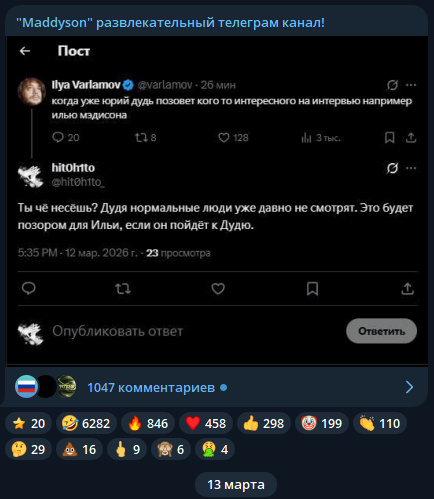This screenshot has height=499, width=434.
Task: Toggle the fire reaction showing 846
Action: (x=148, y=423)
